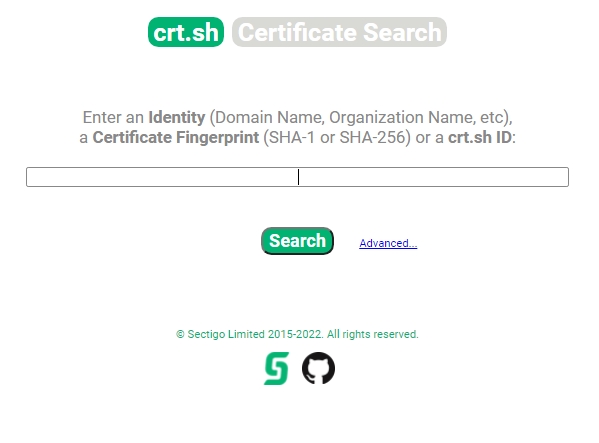This screenshot has width=599, height=443.
Task: Click the All rights reserved text
Action: point(372,334)
